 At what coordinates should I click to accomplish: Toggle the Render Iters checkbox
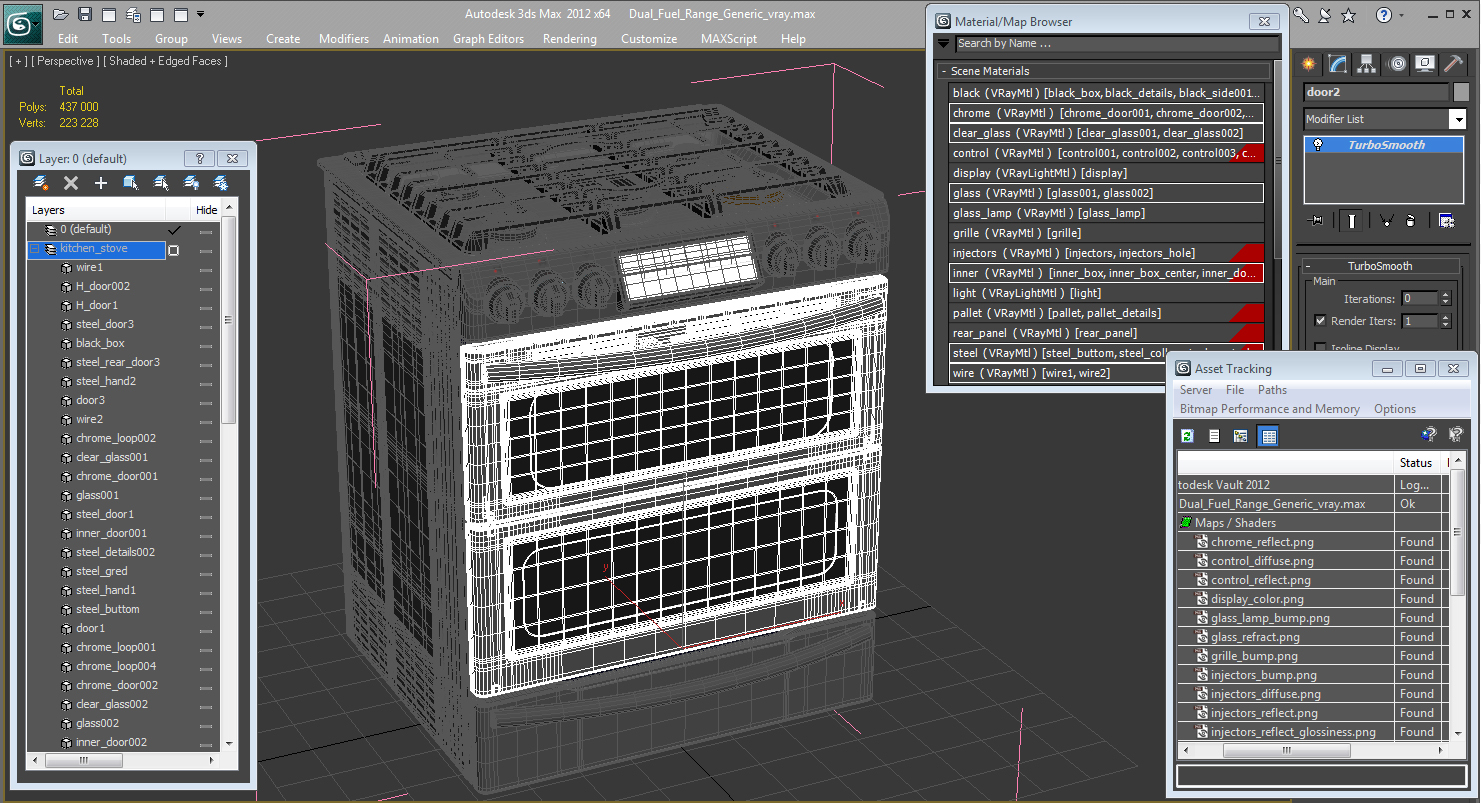(x=1320, y=321)
